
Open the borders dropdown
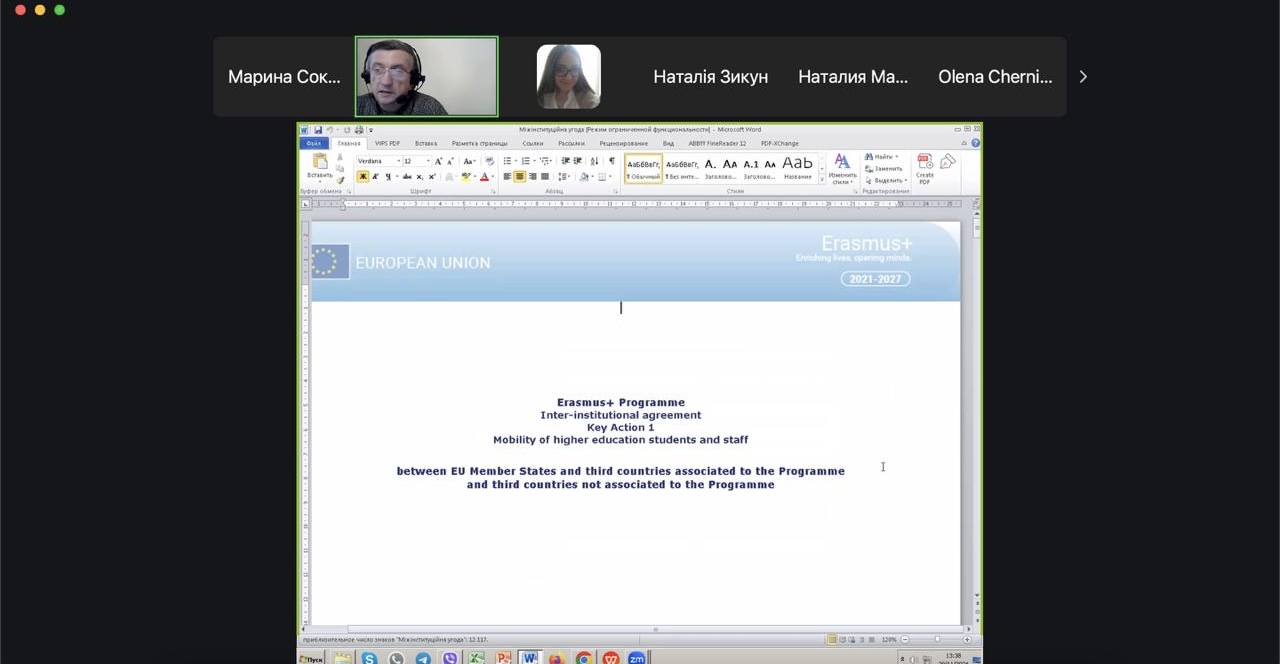pyautogui.click(x=610, y=177)
